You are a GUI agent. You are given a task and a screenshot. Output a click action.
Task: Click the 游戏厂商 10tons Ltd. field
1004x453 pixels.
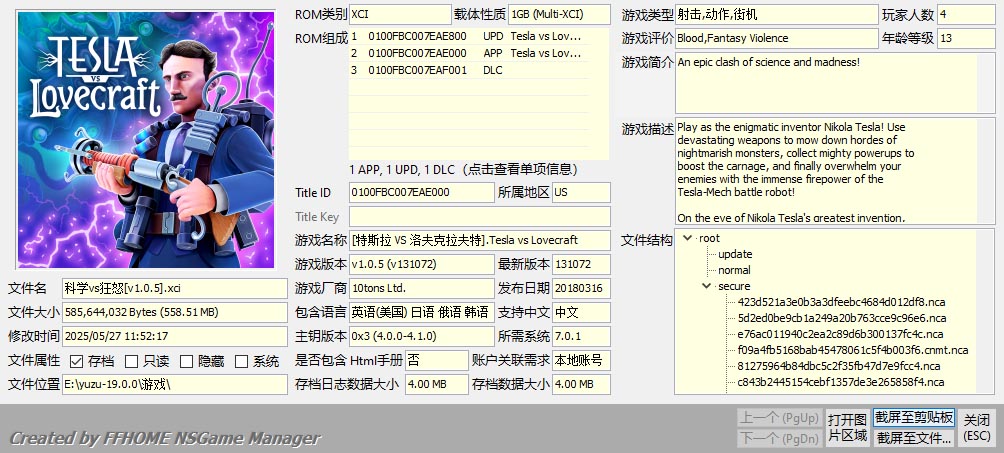click(421, 288)
